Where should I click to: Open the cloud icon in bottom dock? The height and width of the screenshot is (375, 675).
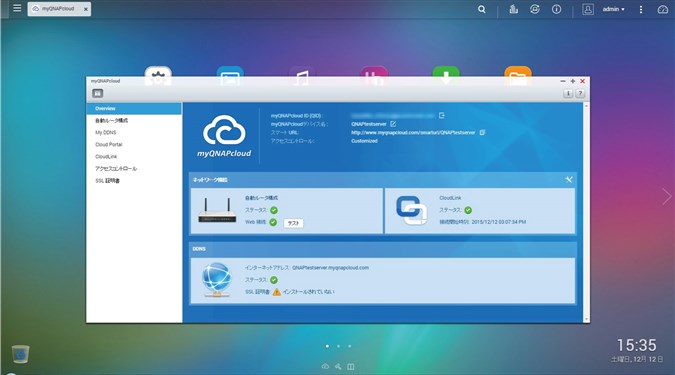(x=325, y=366)
